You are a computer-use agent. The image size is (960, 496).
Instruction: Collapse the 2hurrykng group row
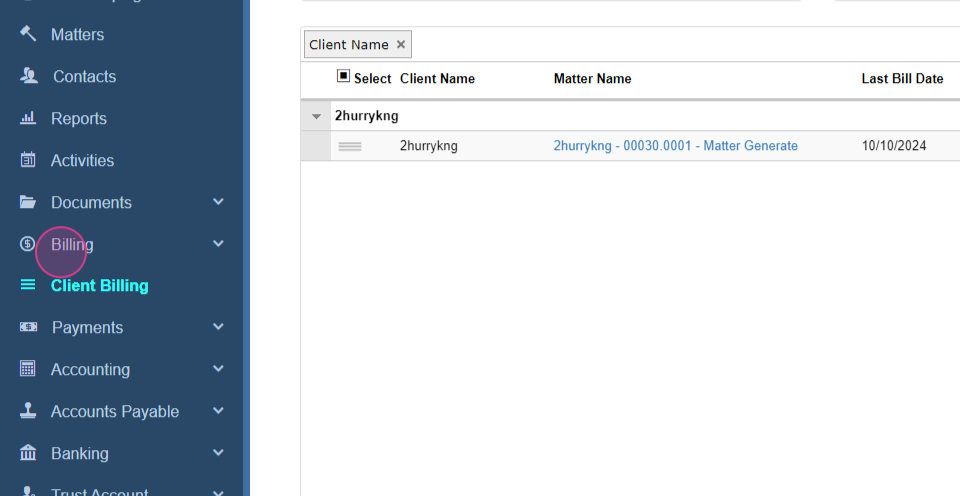click(317, 116)
